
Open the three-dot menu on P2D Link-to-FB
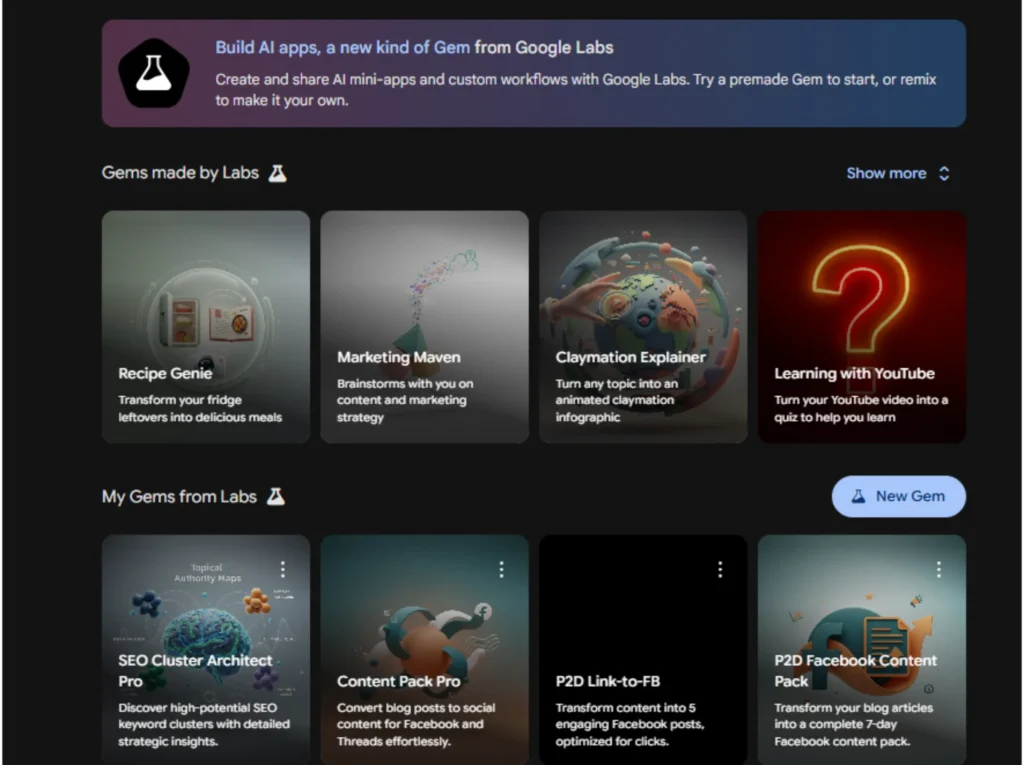pyautogui.click(x=720, y=568)
